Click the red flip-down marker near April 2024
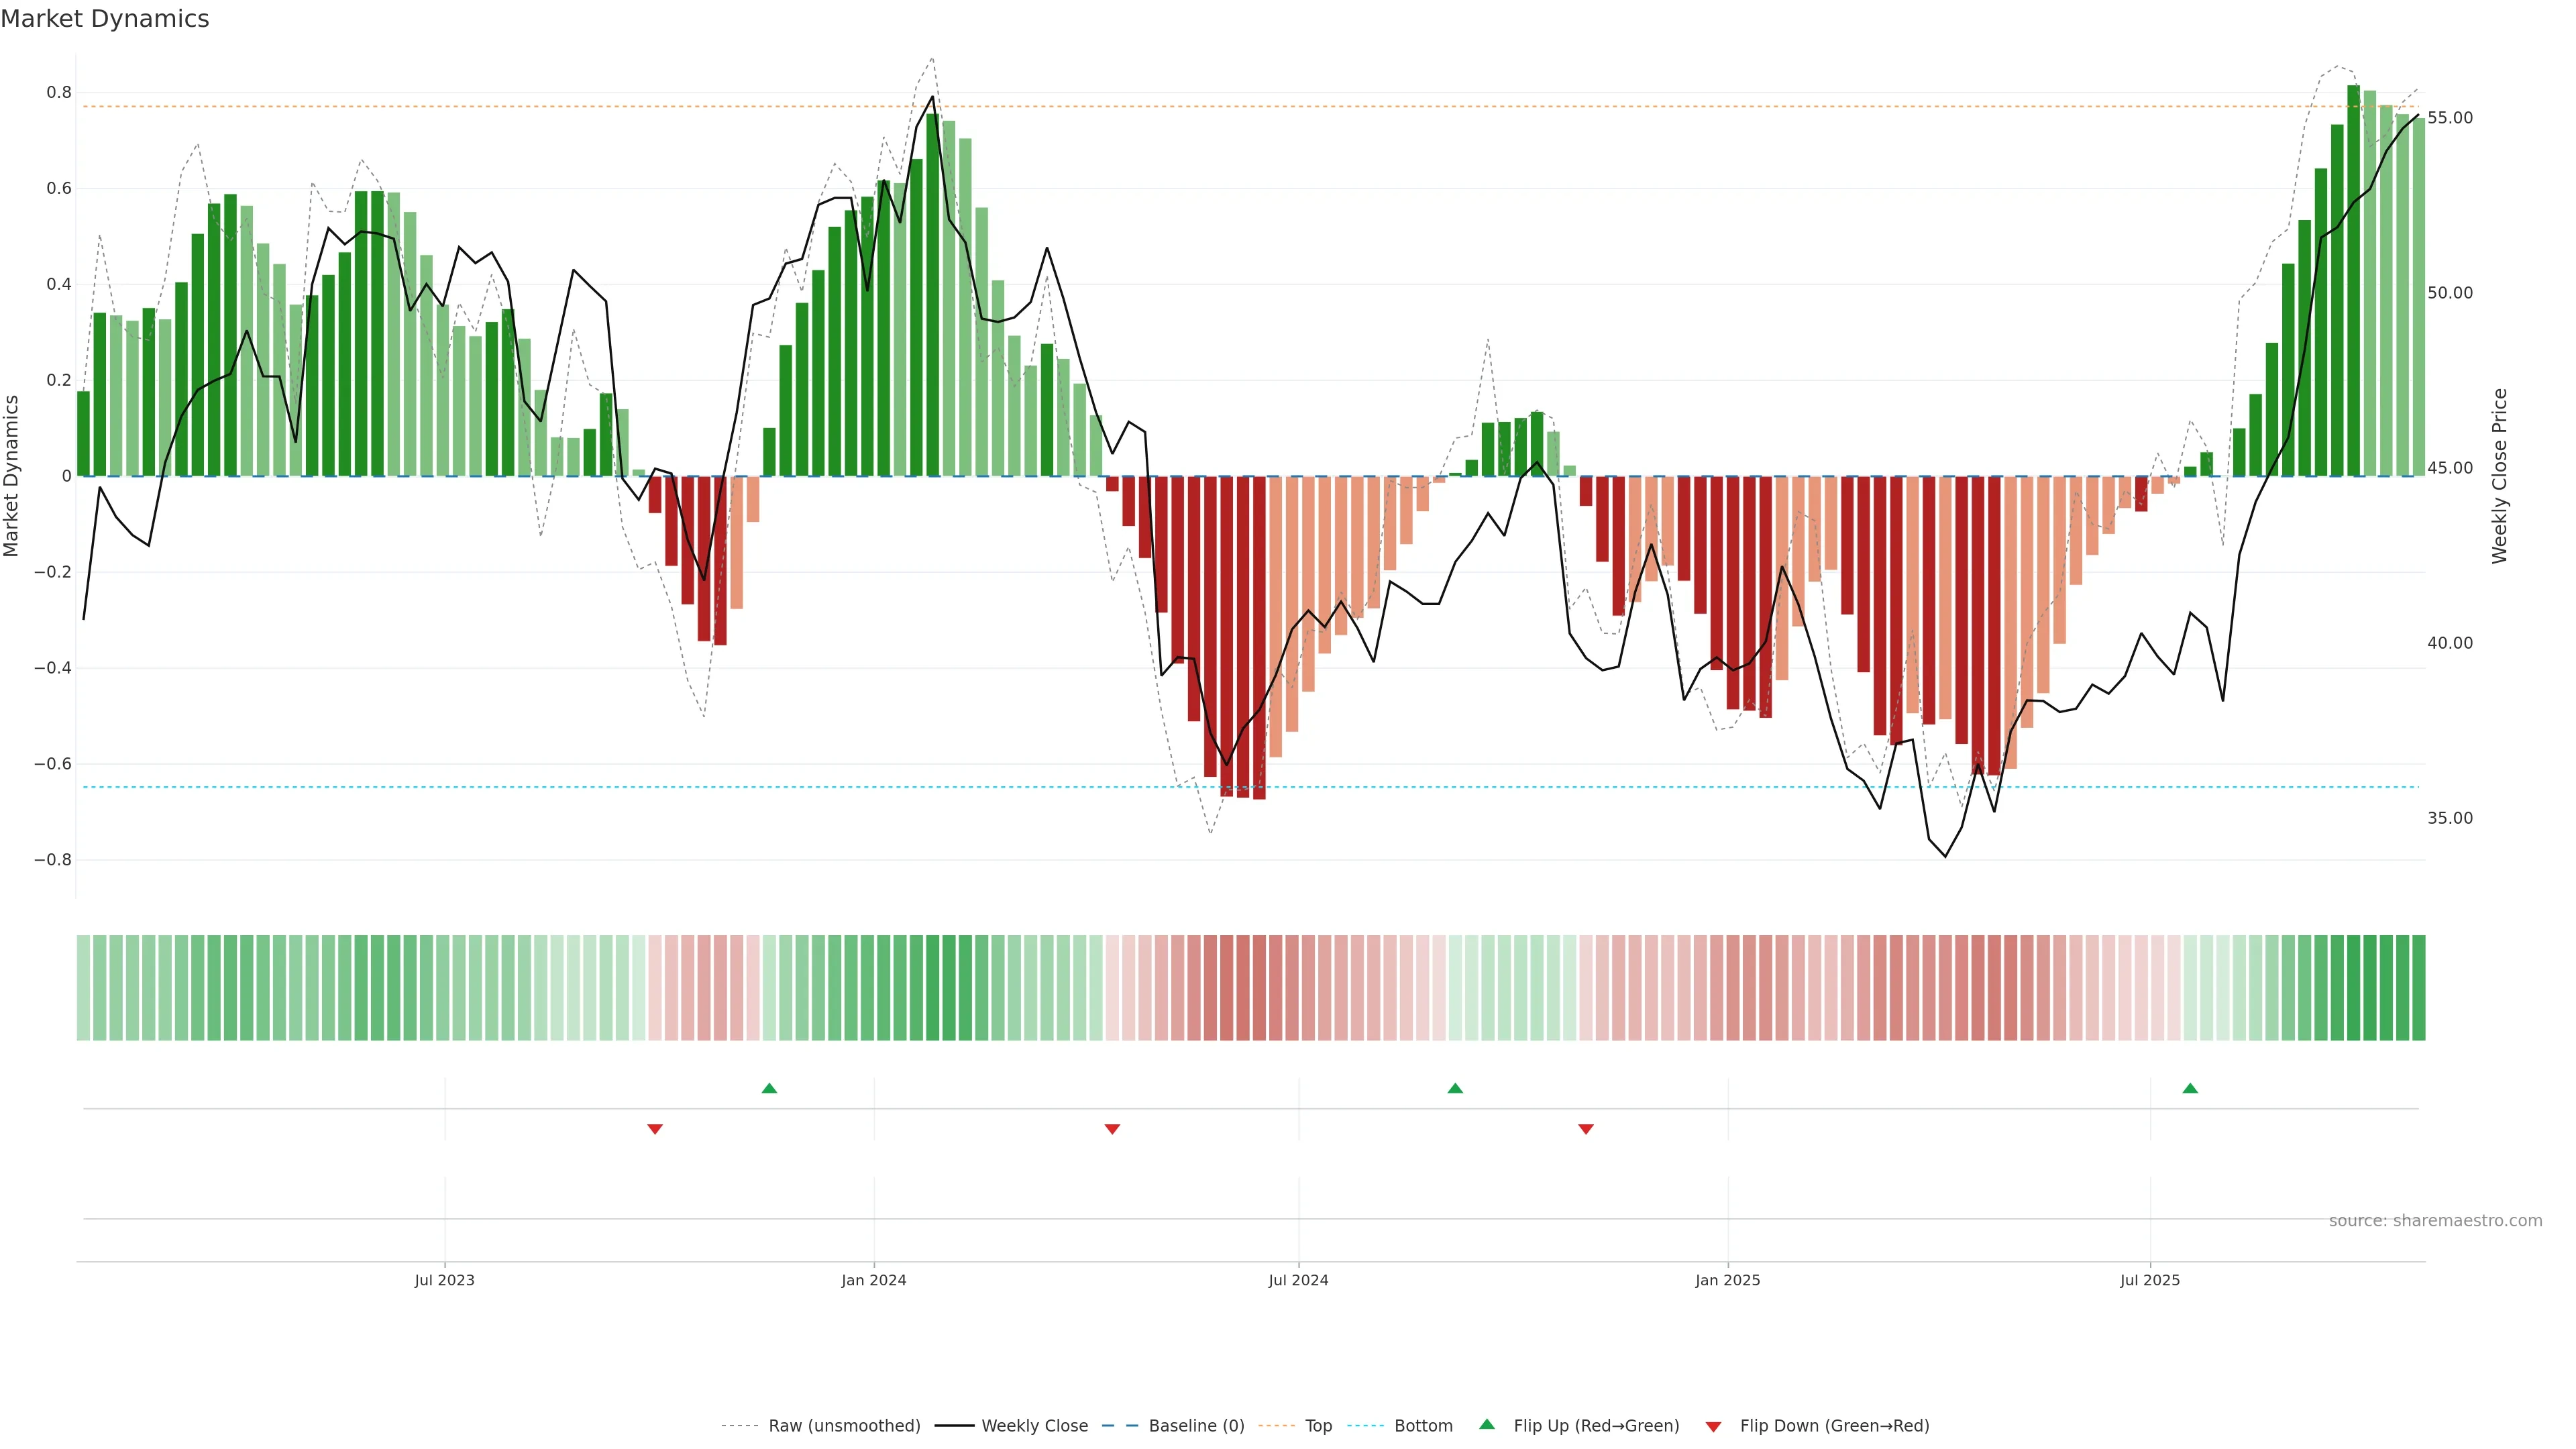Image resolution: width=2576 pixels, height=1449 pixels. click(1112, 1129)
